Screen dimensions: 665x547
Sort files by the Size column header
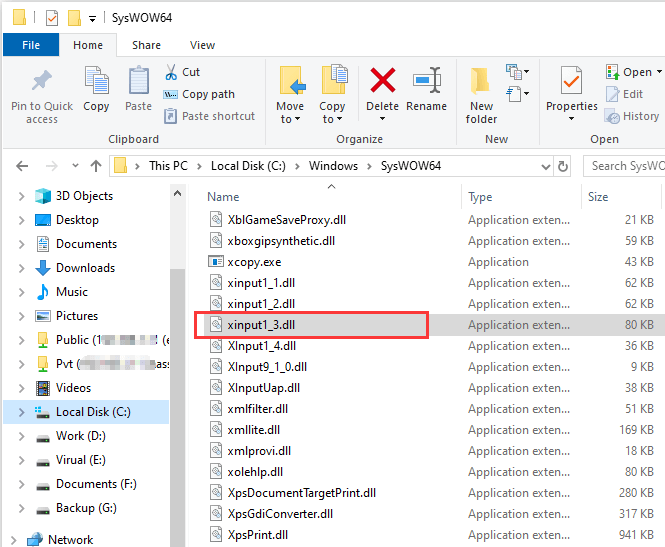coord(598,197)
